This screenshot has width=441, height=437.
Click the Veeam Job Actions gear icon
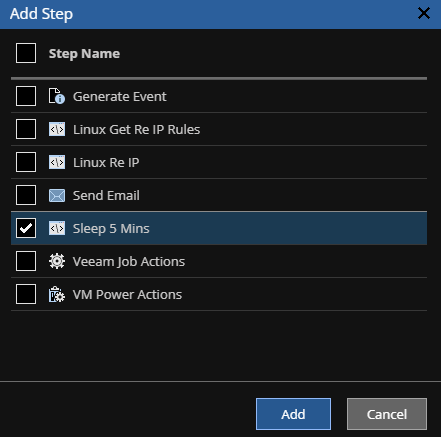(x=57, y=261)
